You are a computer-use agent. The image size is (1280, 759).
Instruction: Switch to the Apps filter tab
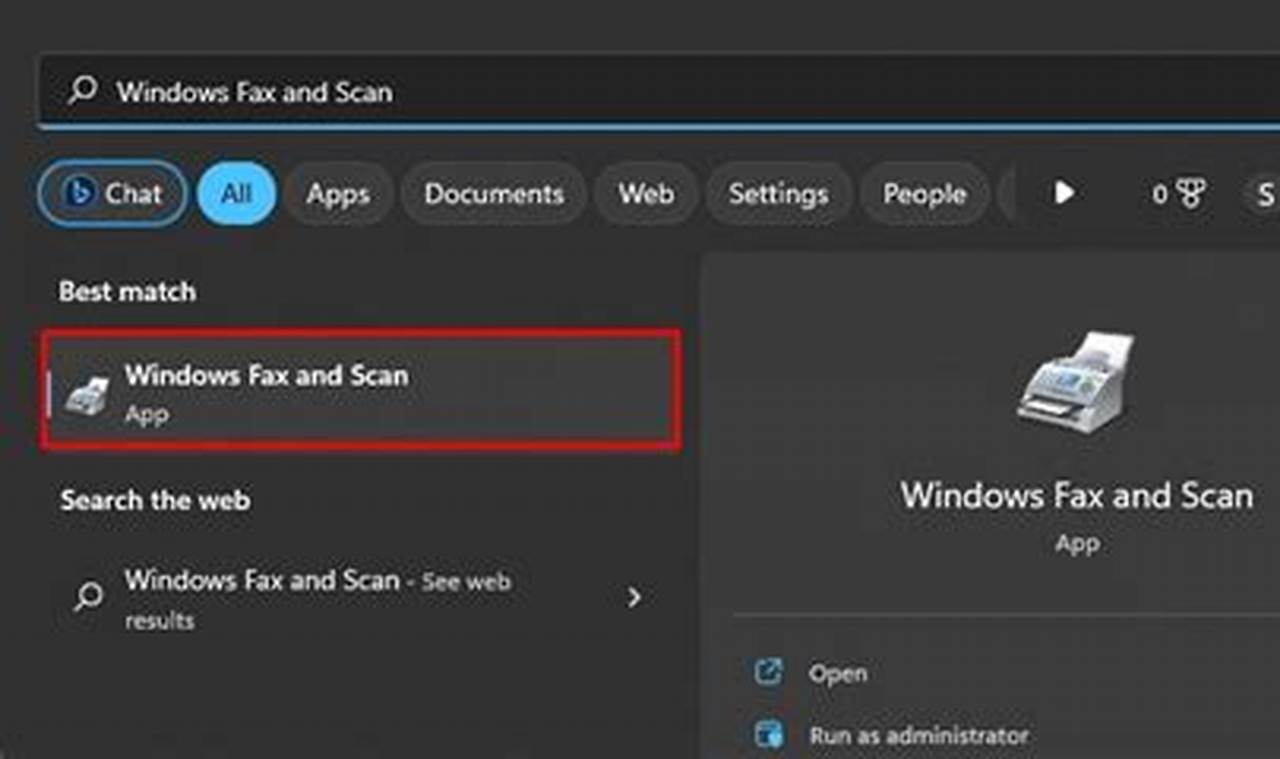pos(338,194)
